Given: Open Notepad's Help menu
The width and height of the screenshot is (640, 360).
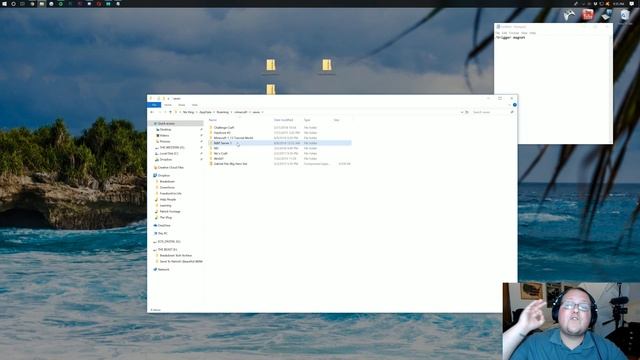Looking at the screenshot, I should click(x=533, y=33).
